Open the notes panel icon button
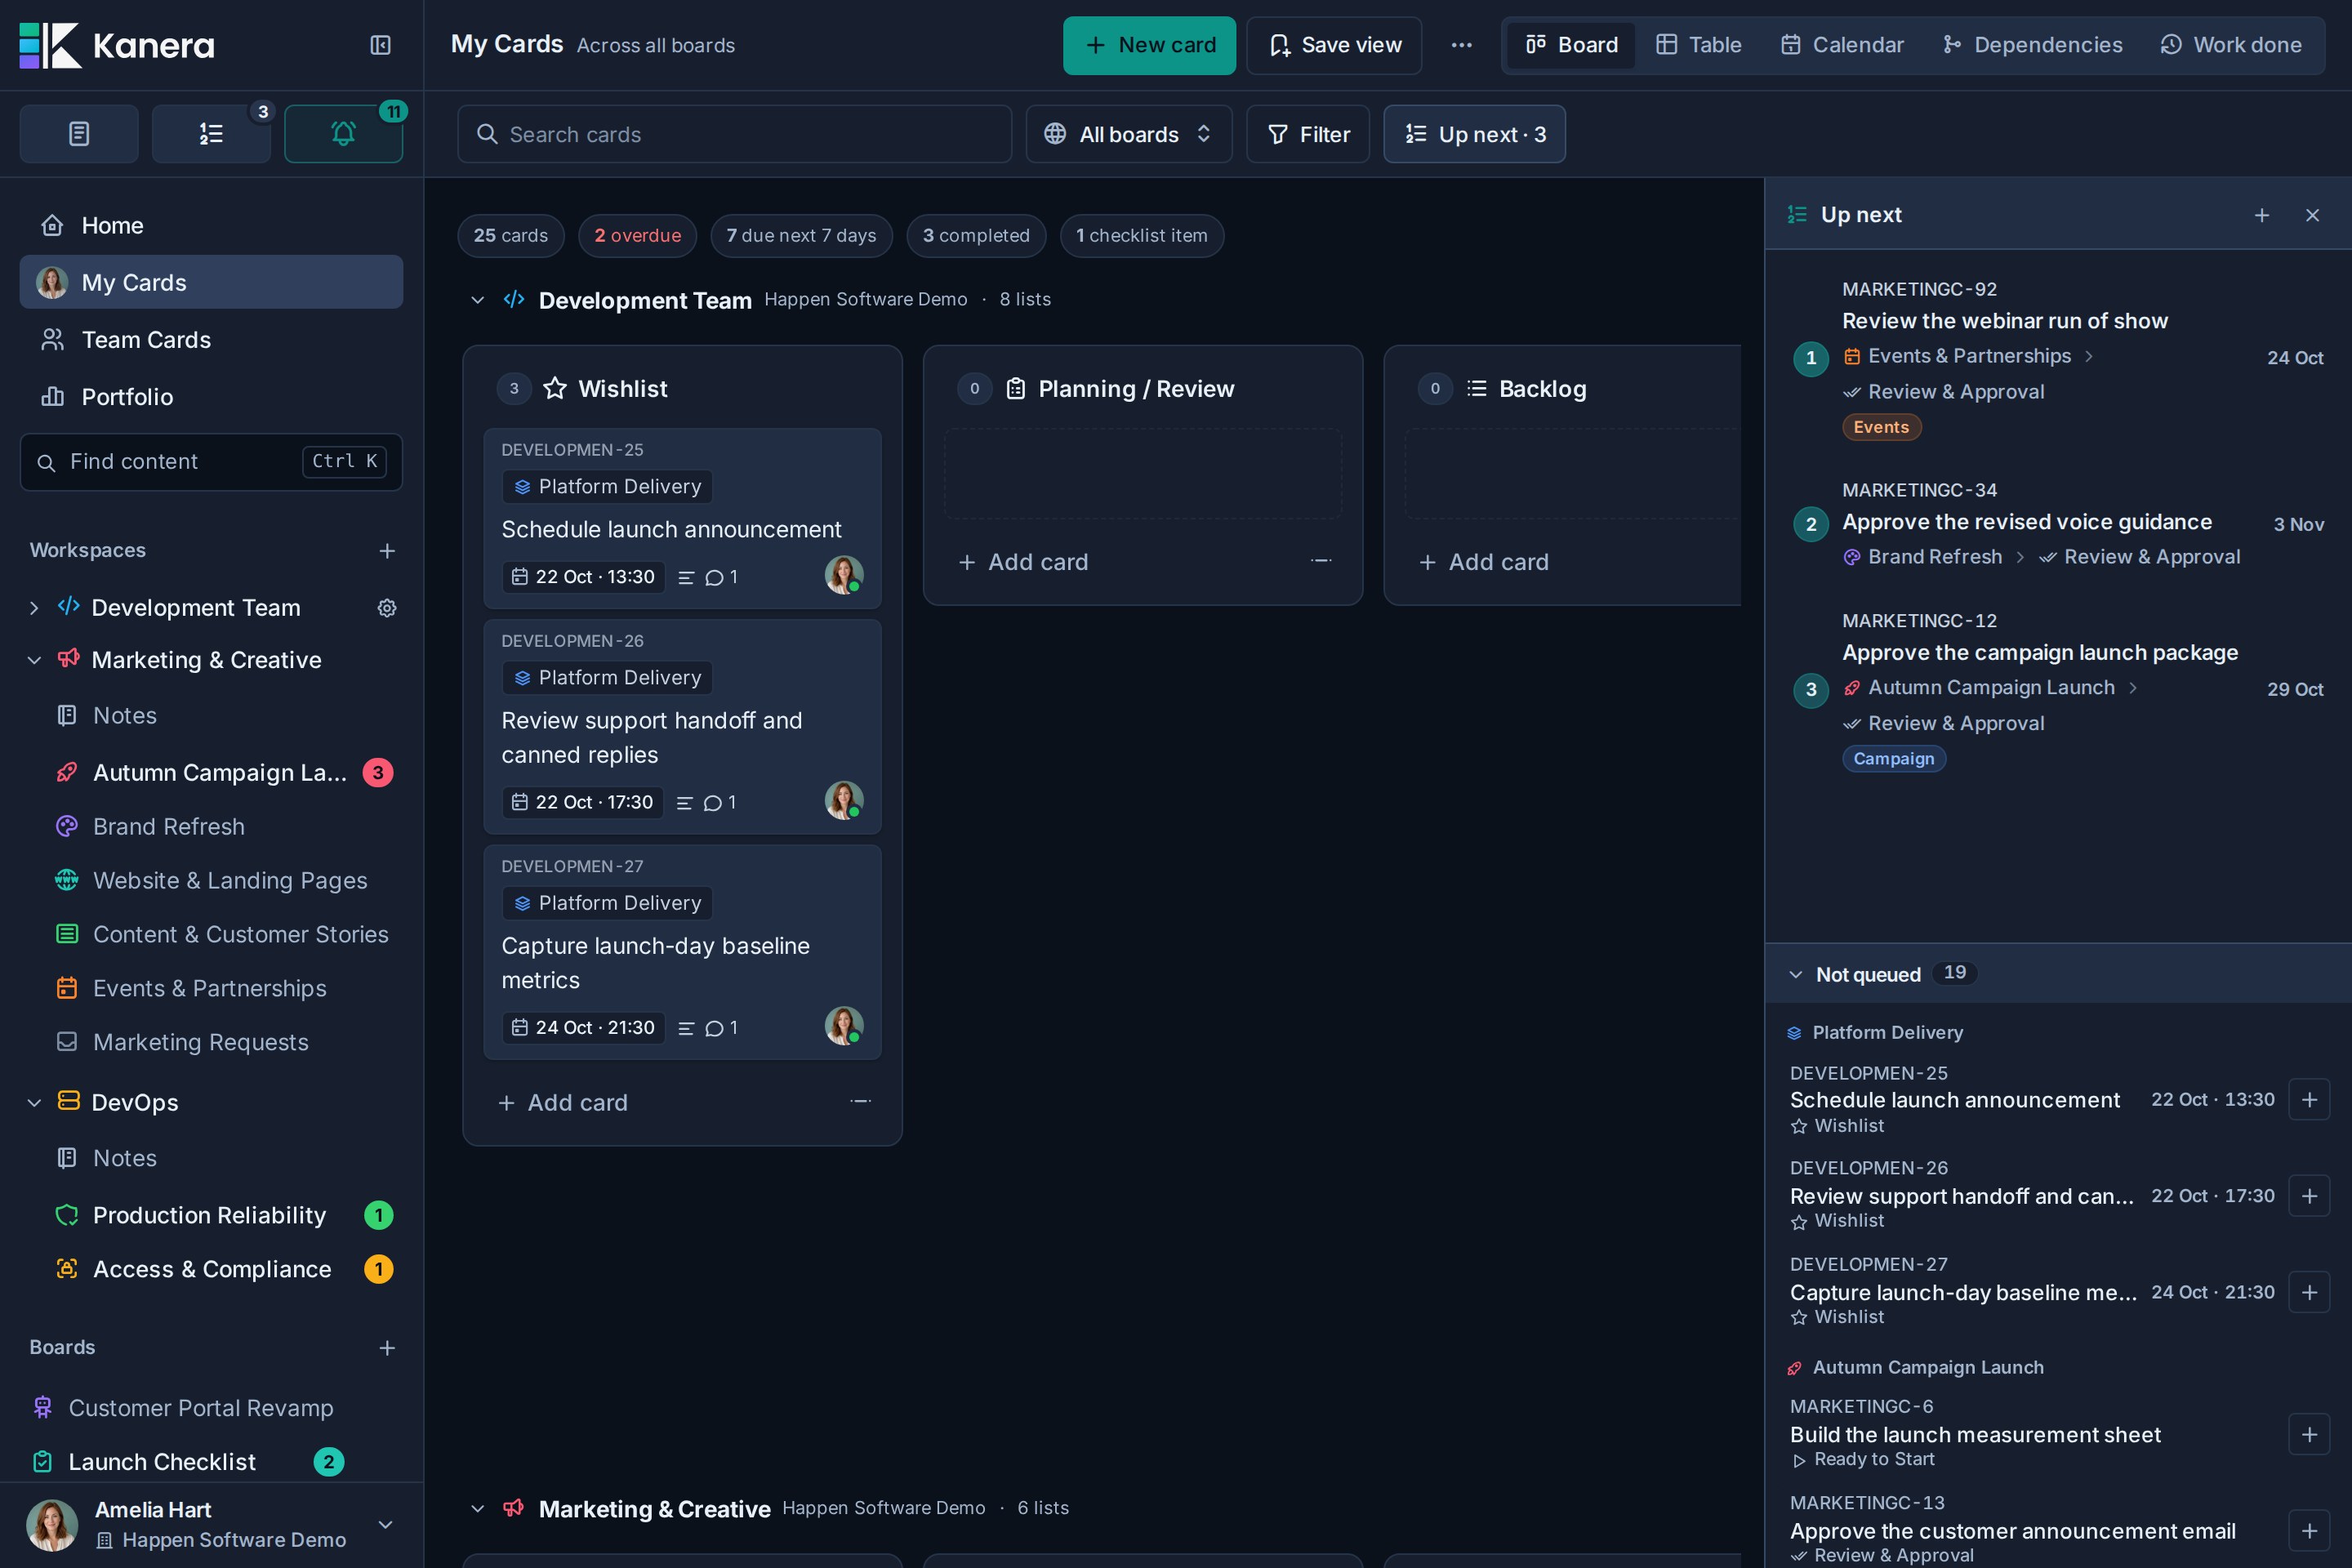2352x1568 pixels. click(79, 133)
